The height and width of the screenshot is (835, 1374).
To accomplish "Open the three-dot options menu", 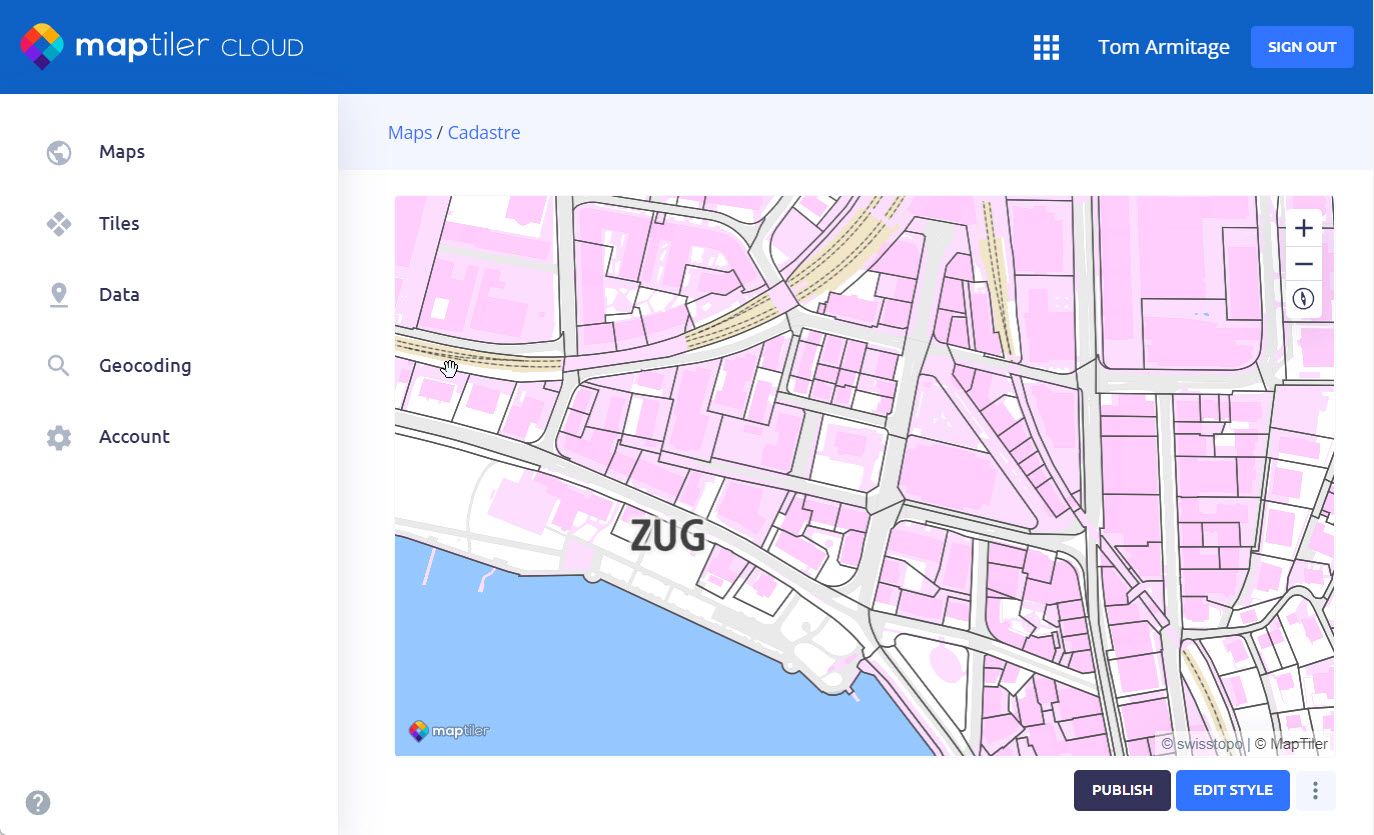I will point(1315,790).
